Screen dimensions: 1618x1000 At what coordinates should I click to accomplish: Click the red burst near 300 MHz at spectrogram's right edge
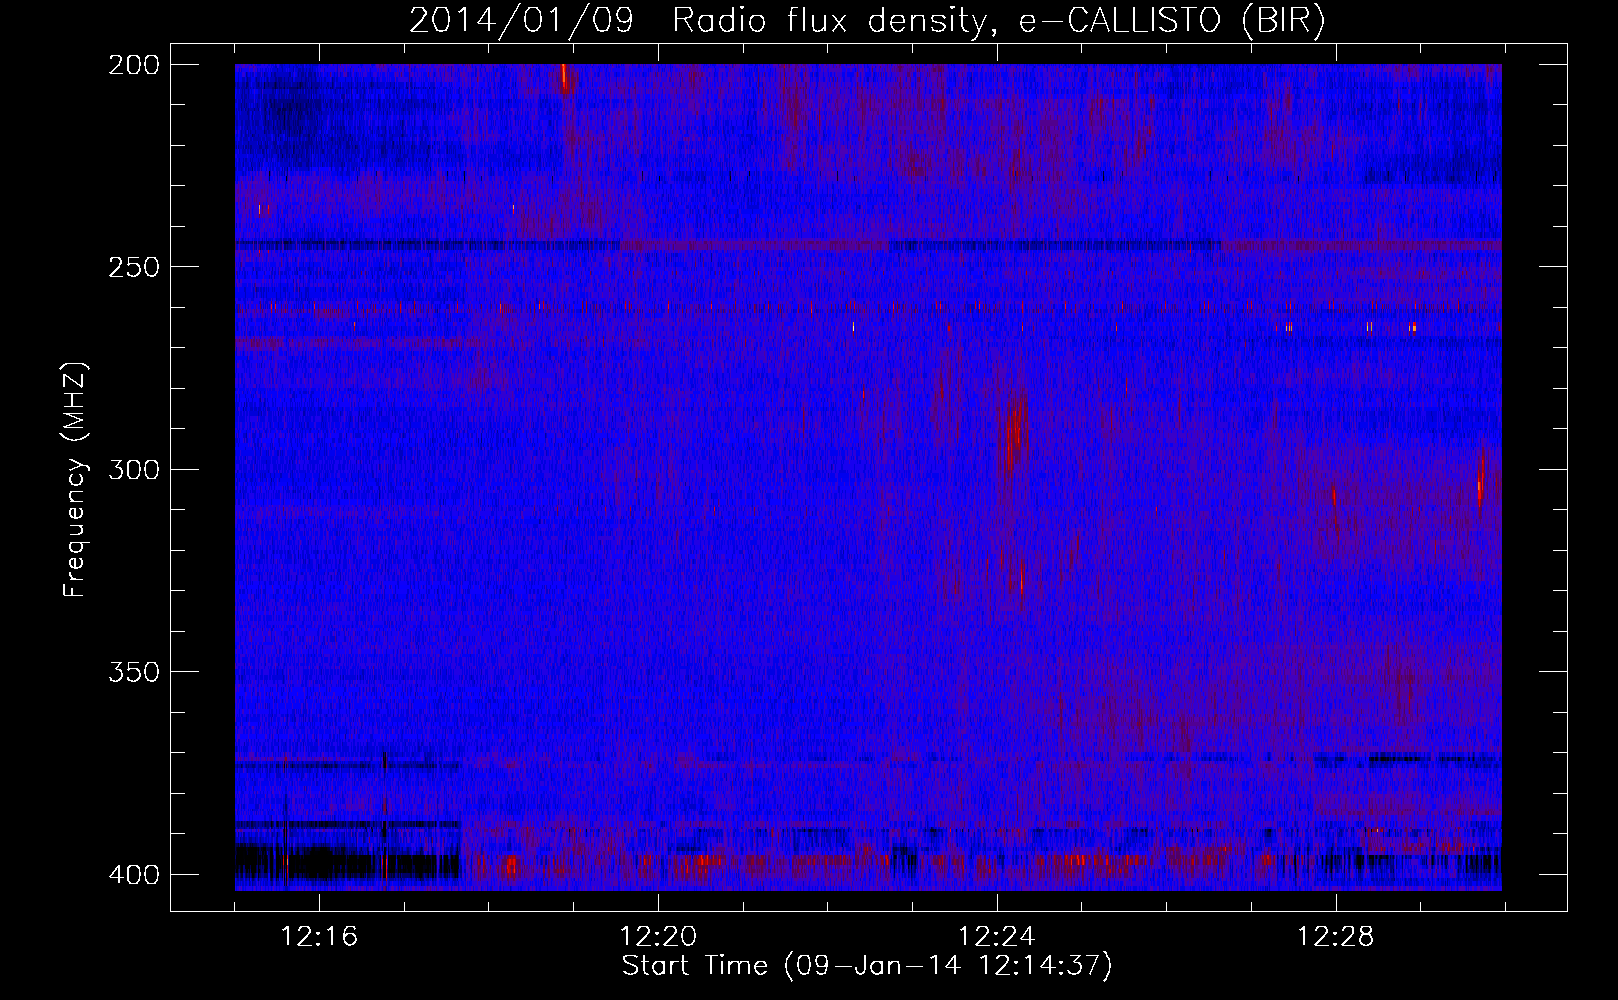point(1480,480)
